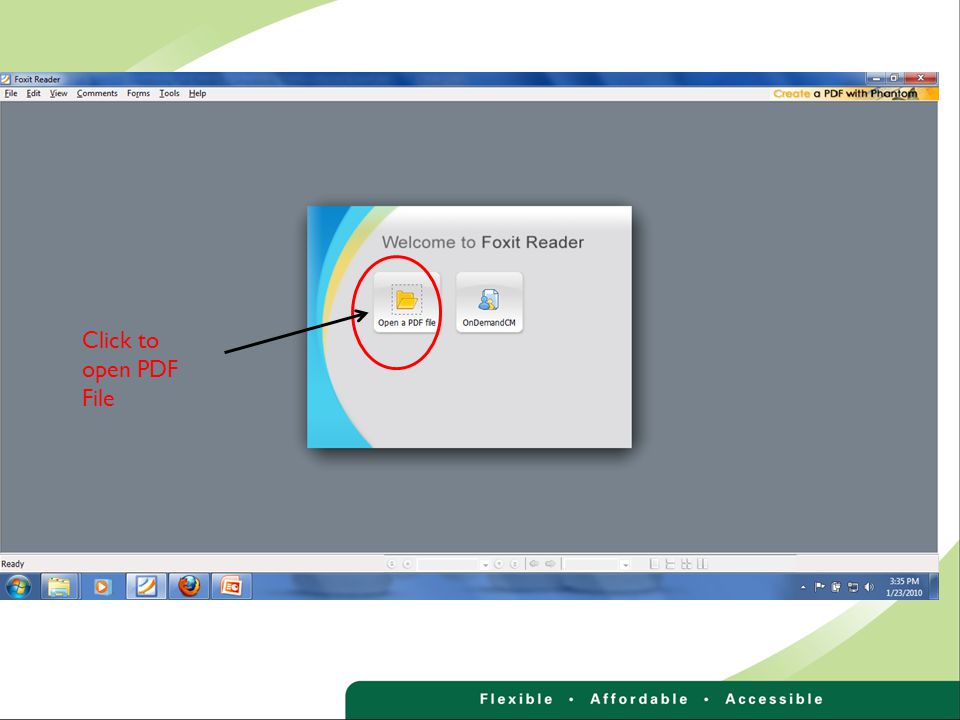
Task: Open the Help menu
Action: (197, 93)
